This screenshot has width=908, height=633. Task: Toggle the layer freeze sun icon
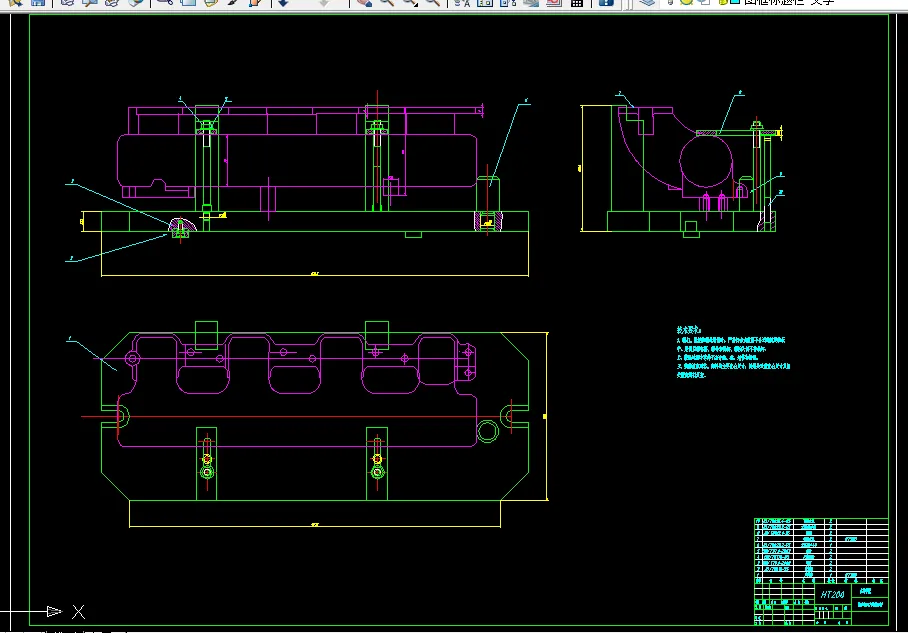(687, 3)
